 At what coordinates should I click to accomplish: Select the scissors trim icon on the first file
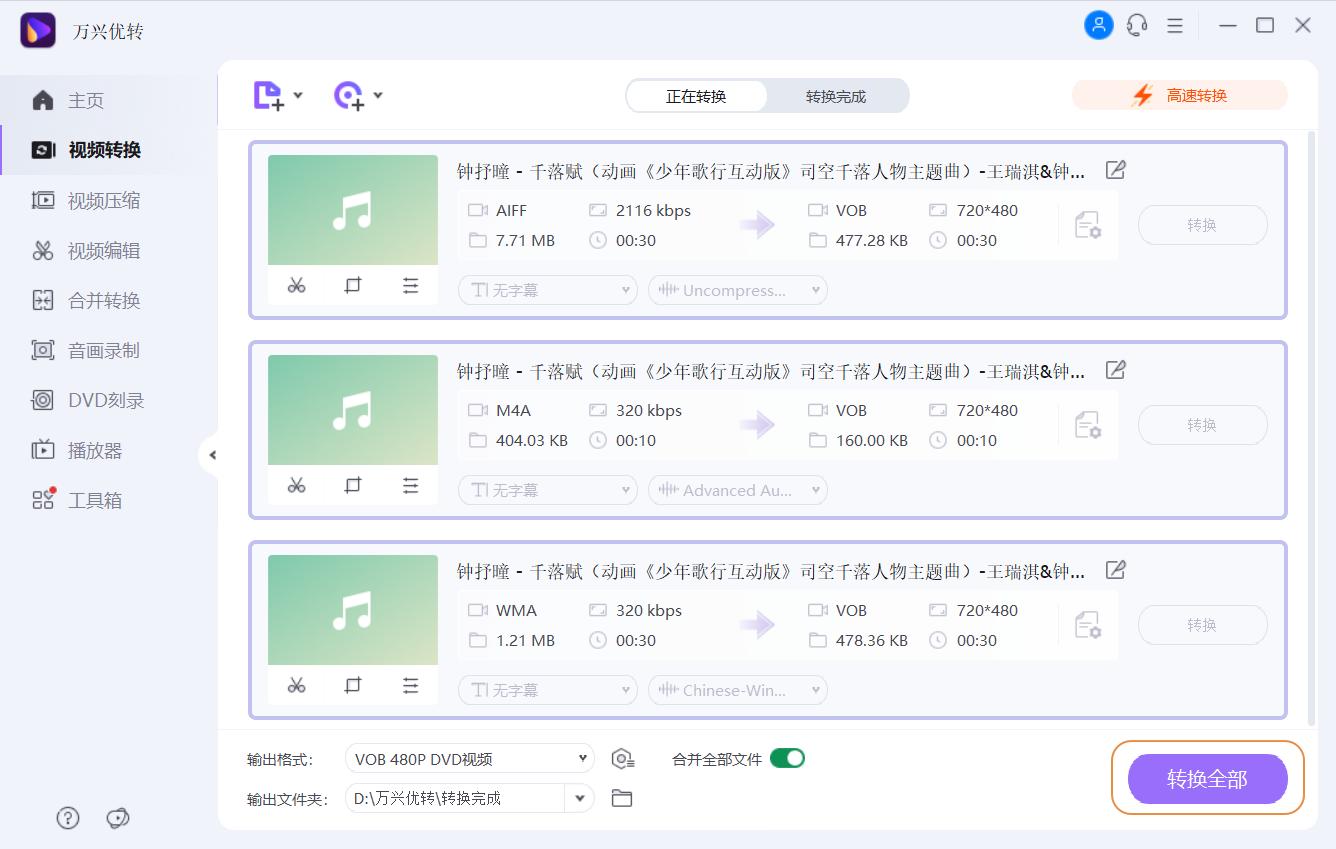pyautogui.click(x=296, y=285)
